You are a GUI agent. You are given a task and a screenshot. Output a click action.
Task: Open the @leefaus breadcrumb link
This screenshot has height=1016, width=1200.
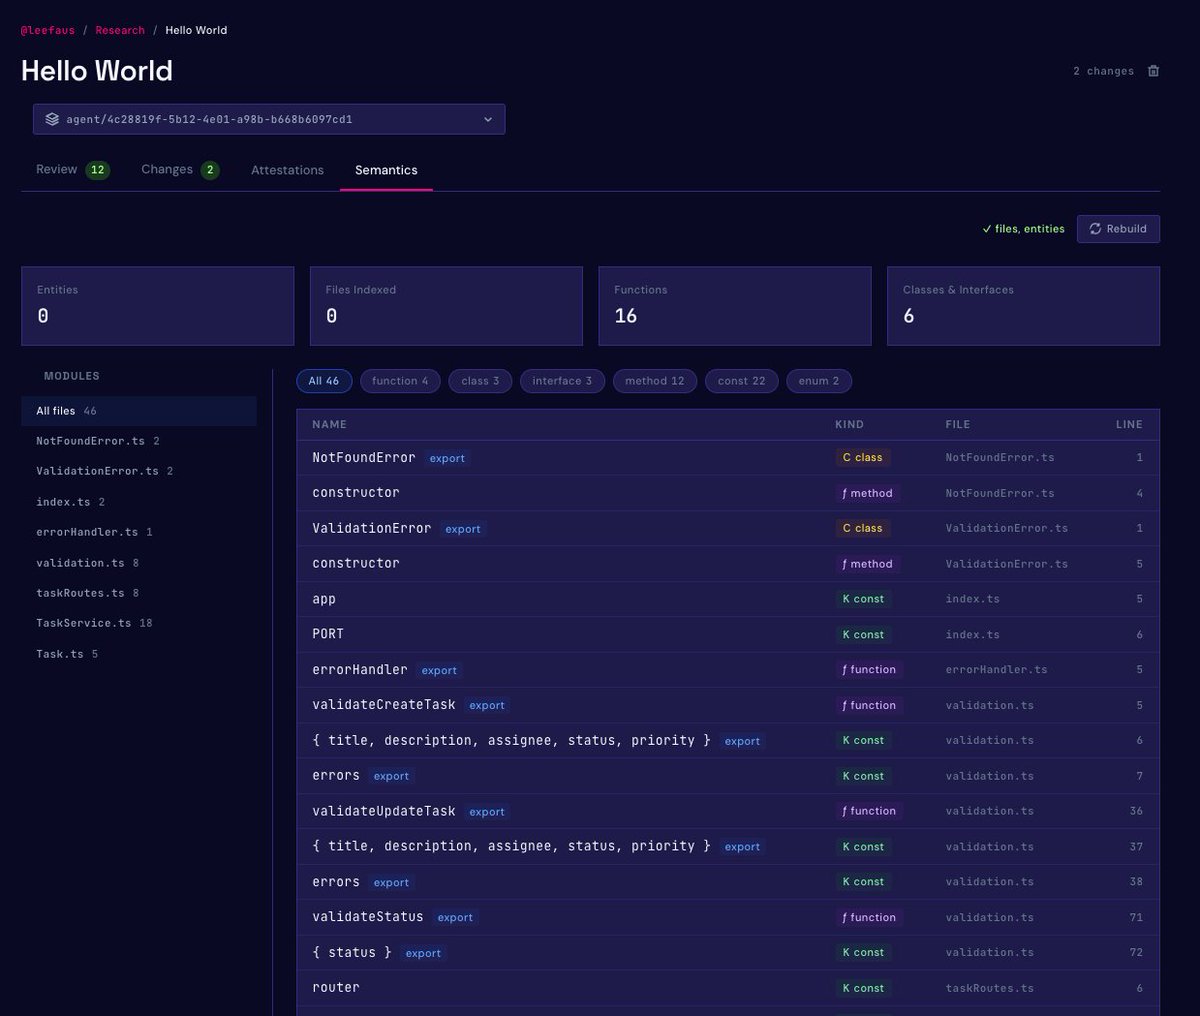point(48,30)
